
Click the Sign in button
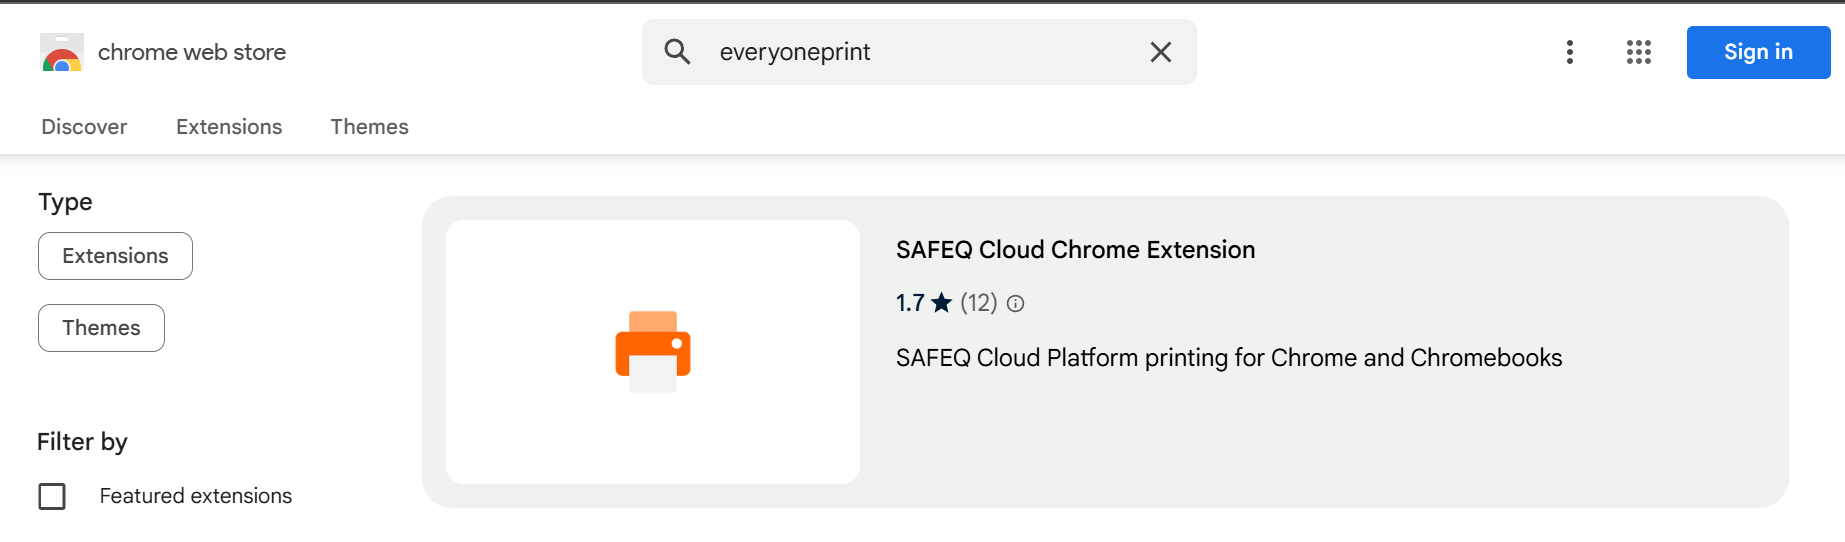1758,52
